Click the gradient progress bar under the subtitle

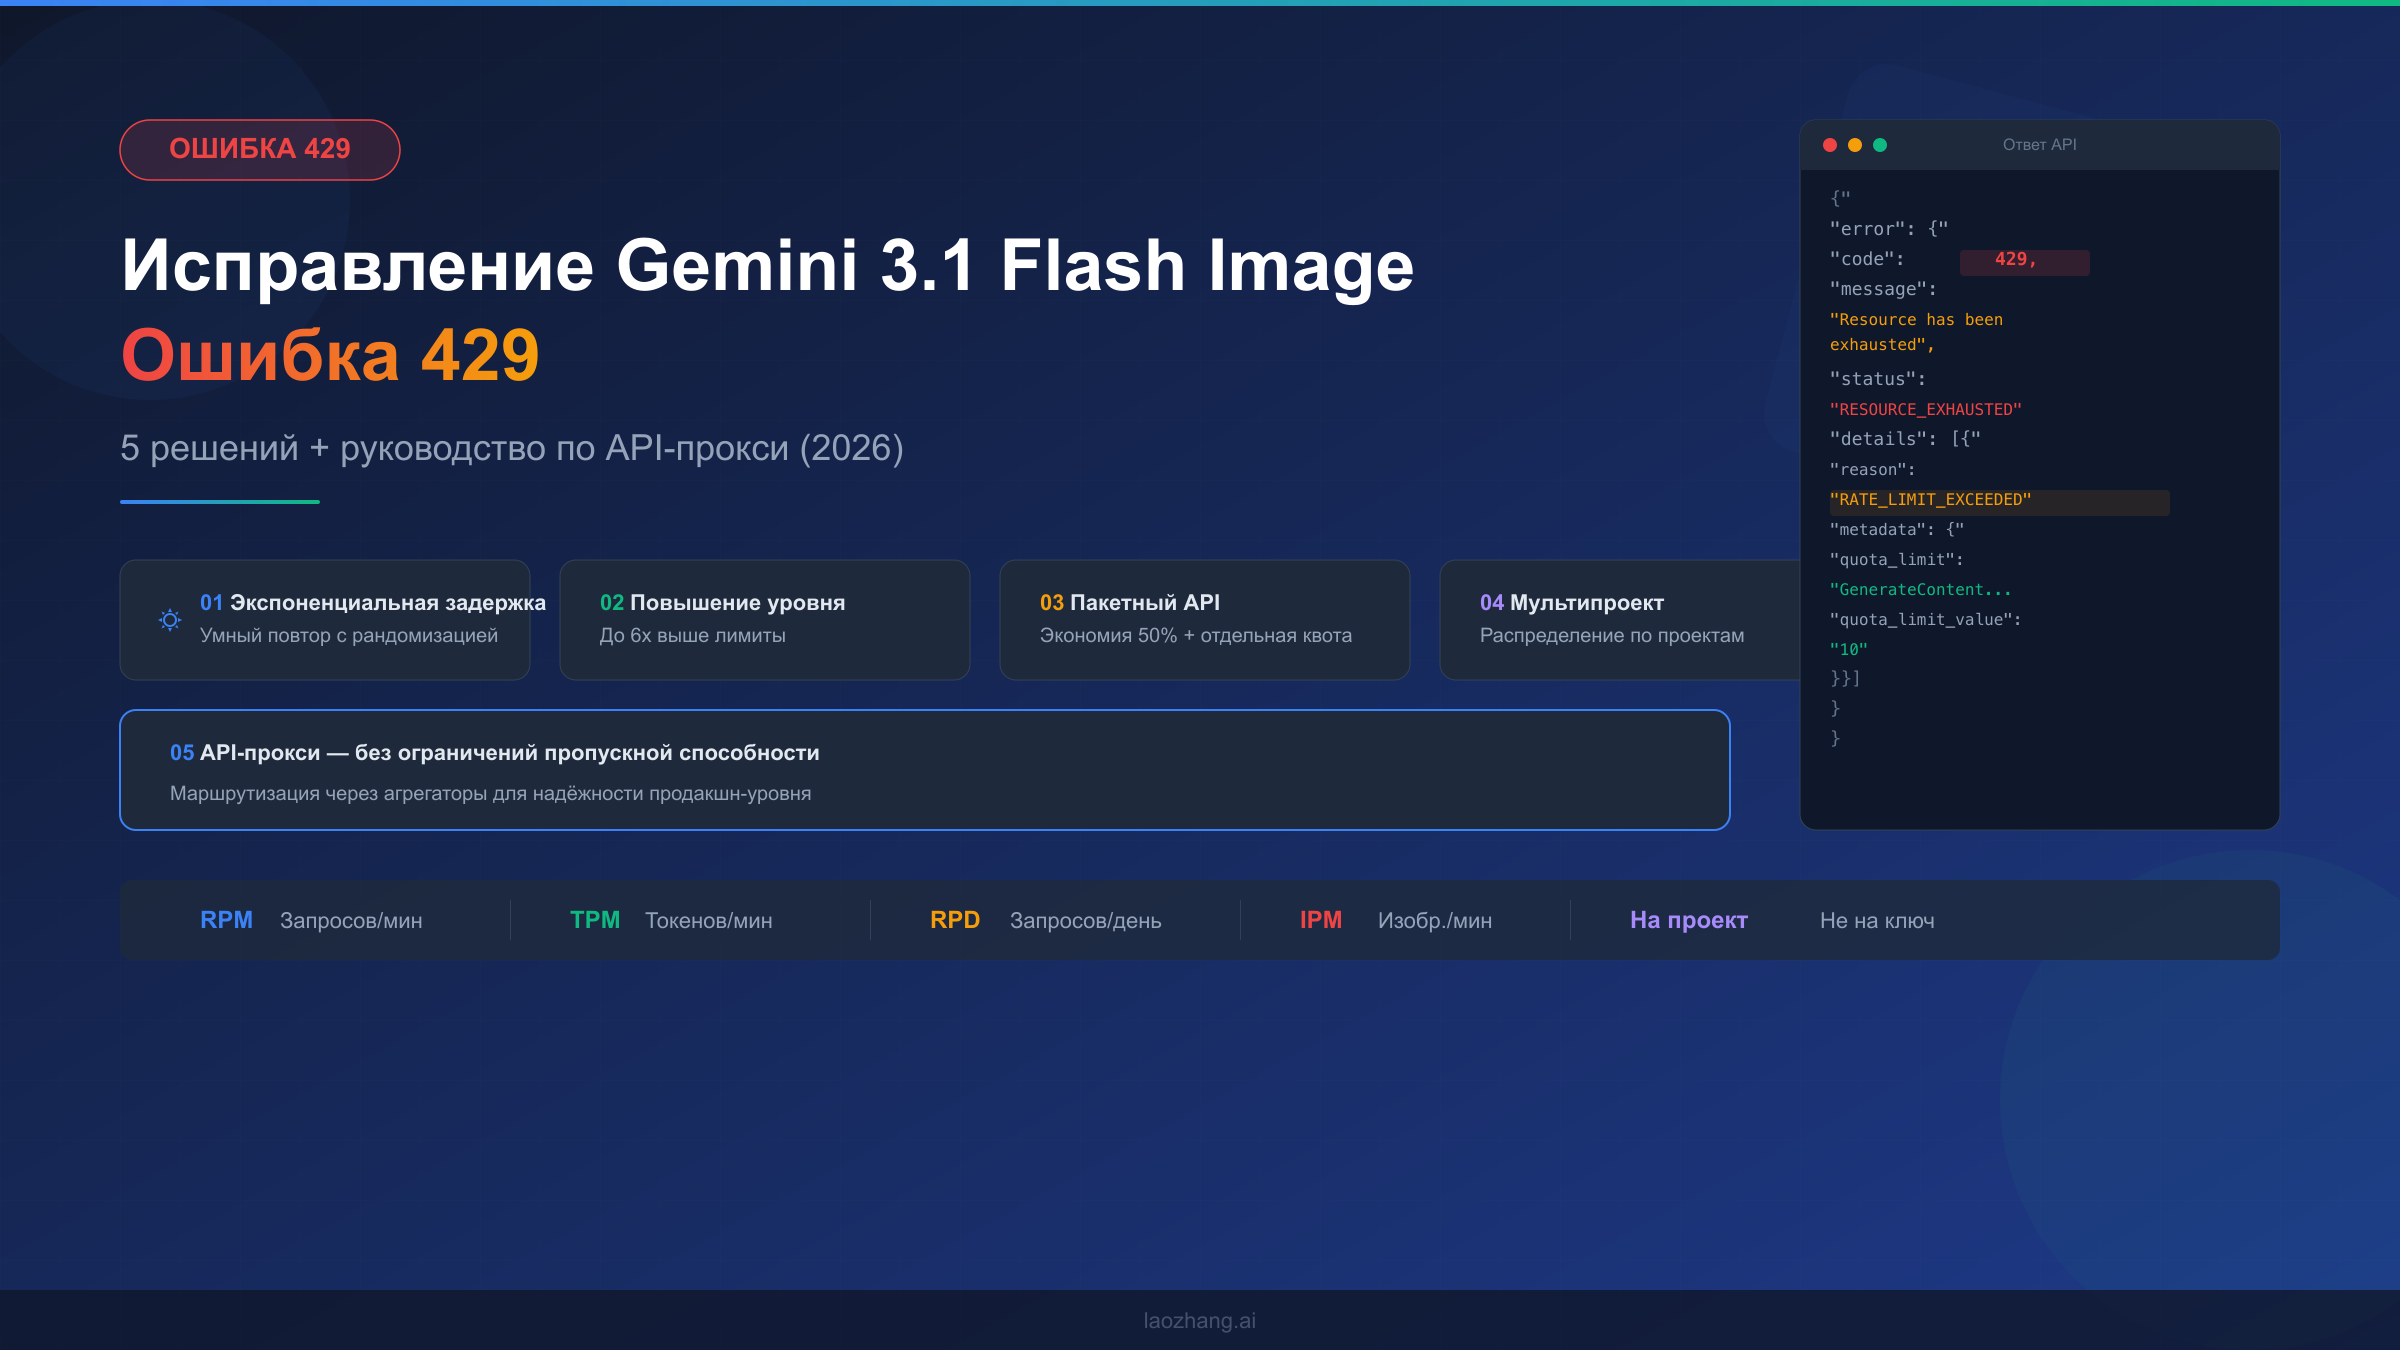click(x=219, y=500)
